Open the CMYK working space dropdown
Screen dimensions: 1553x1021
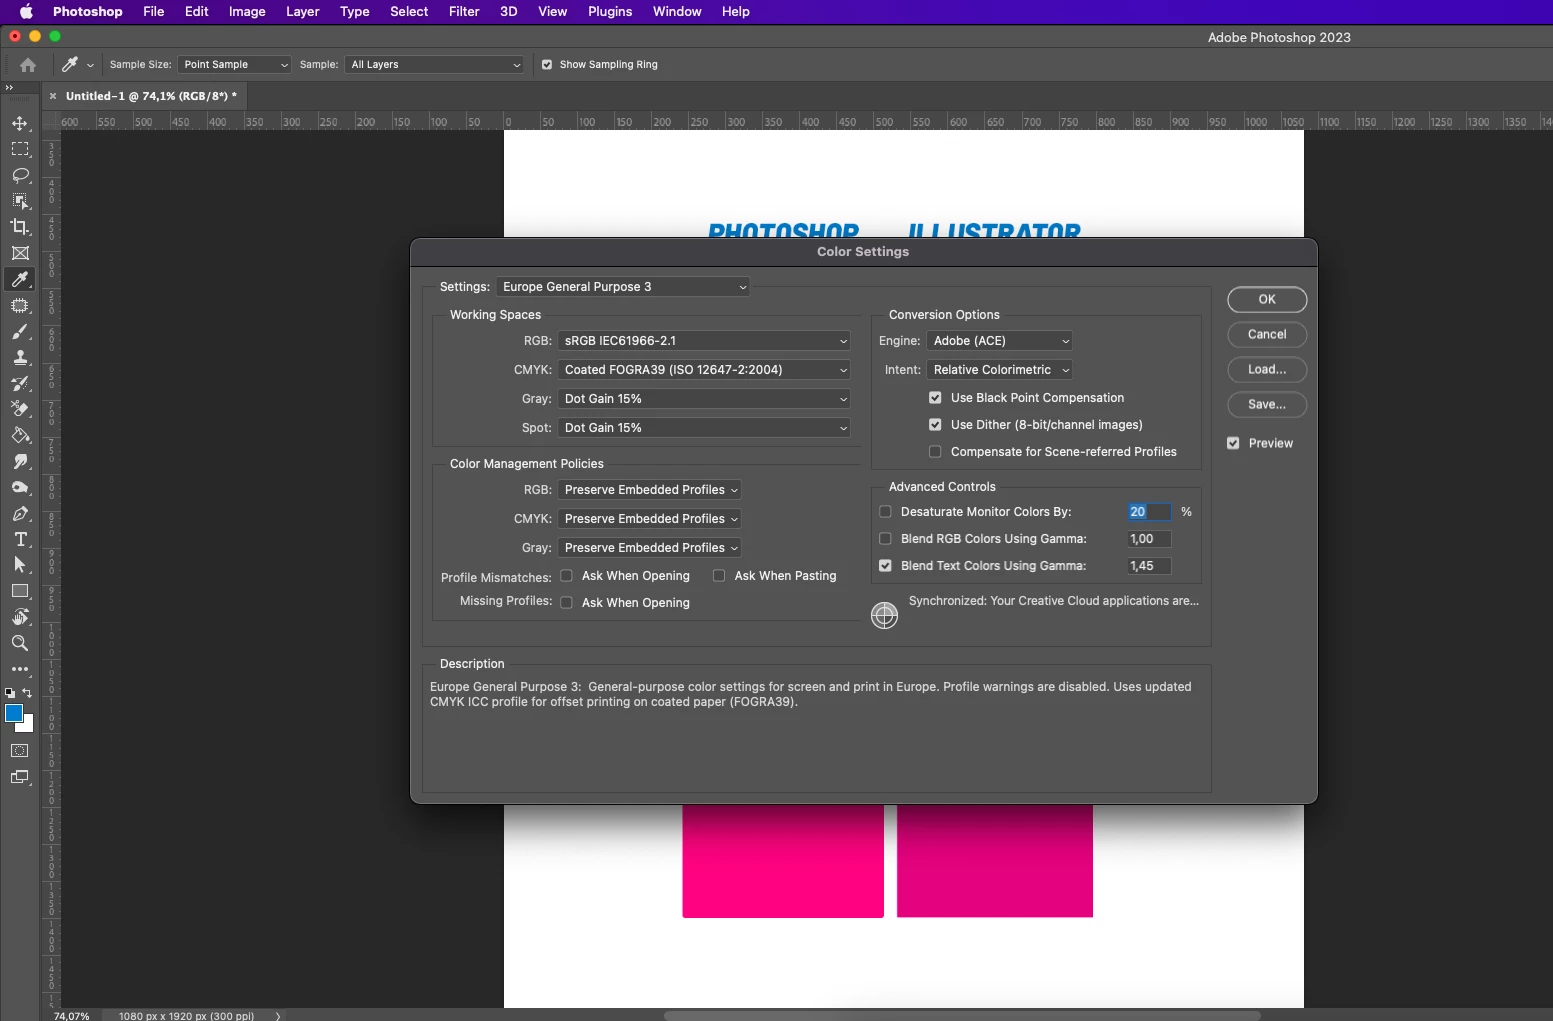coord(704,370)
